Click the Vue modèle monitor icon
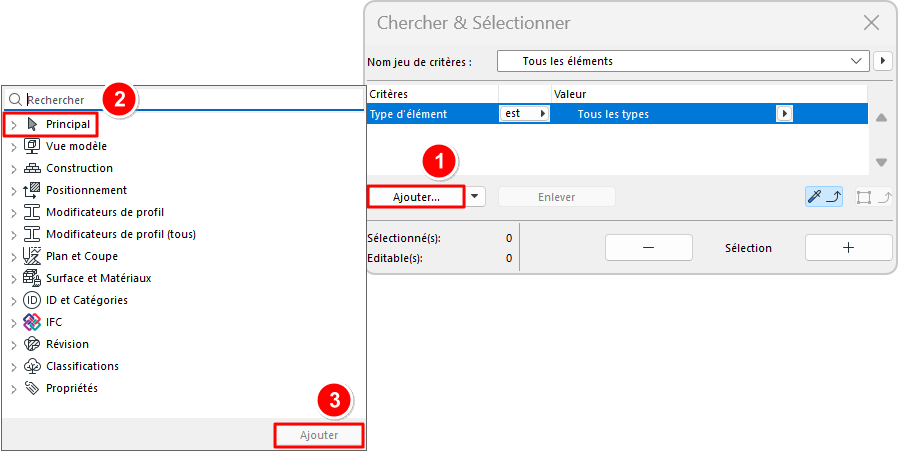The height and width of the screenshot is (452, 898). tap(31, 146)
